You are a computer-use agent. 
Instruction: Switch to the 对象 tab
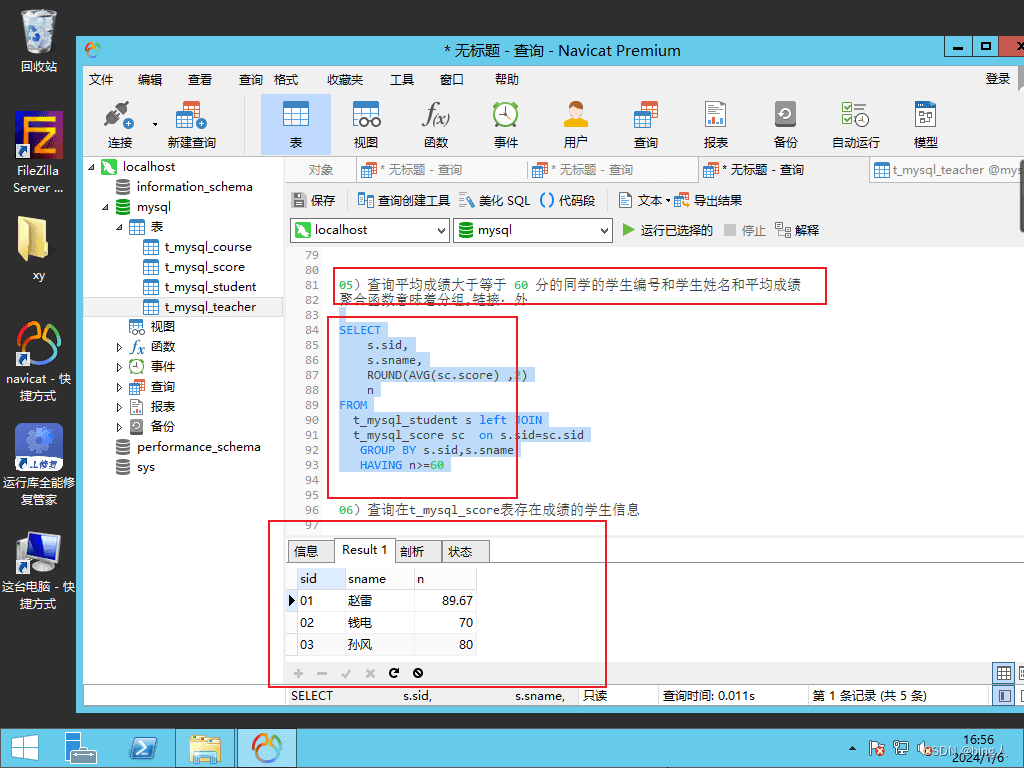321,170
